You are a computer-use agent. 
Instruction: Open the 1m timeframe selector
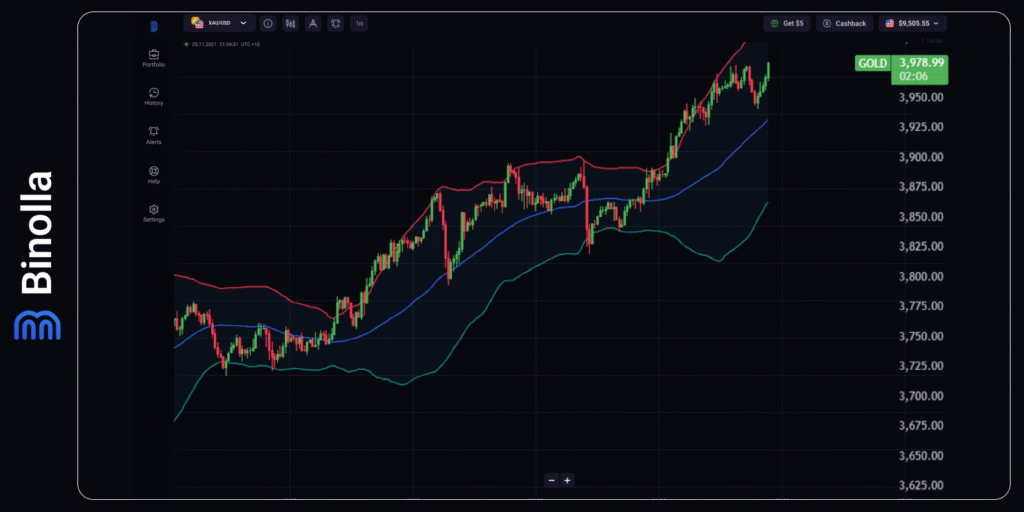359,23
